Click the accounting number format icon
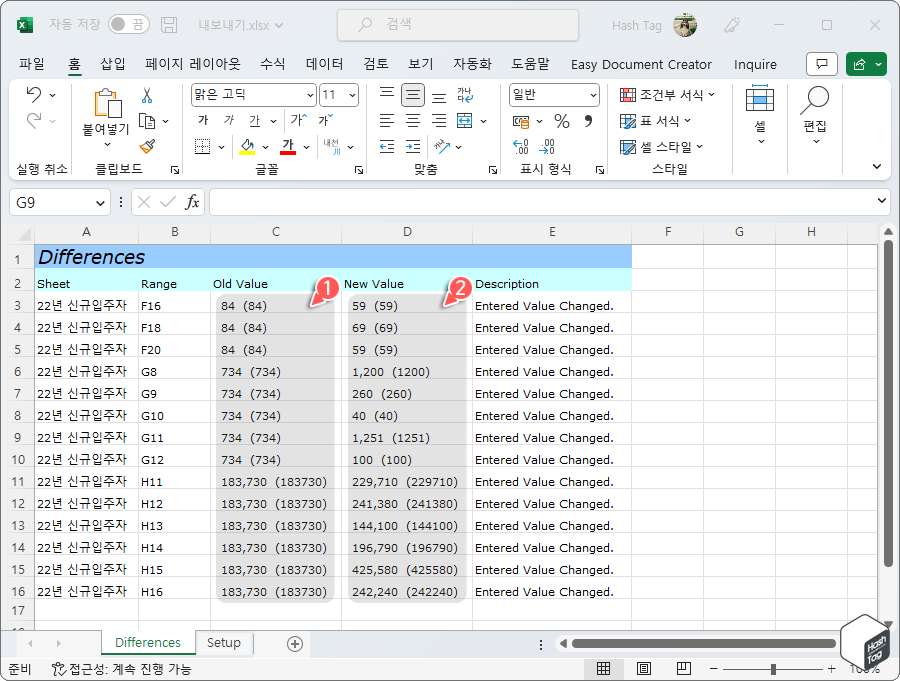Viewport: 900px width, 681px height. coord(521,121)
